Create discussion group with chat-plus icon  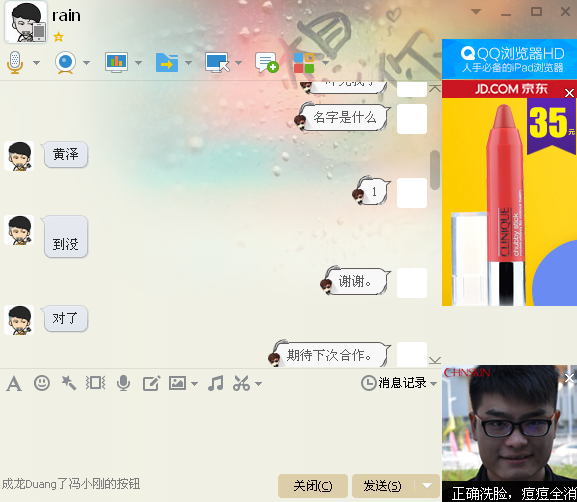pyautogui.click(x=267, y=63)
